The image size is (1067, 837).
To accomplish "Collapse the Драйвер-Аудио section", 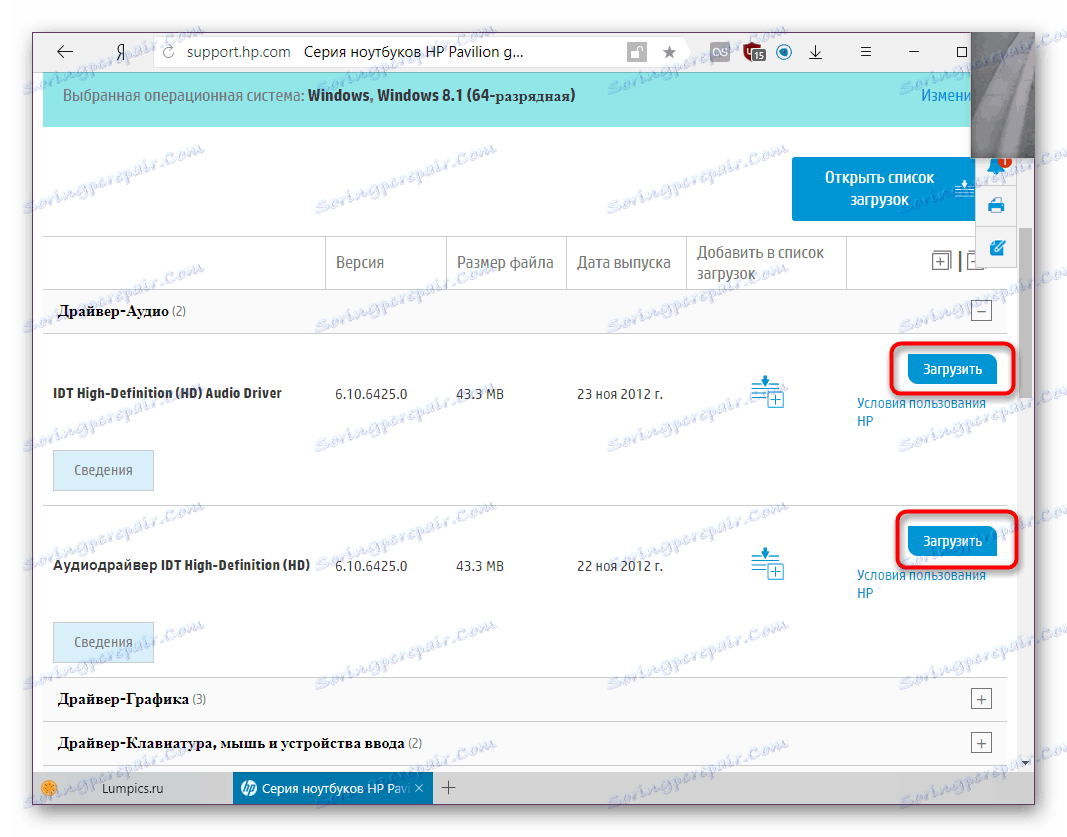I will pyautogui.click(x=981, y=311).
